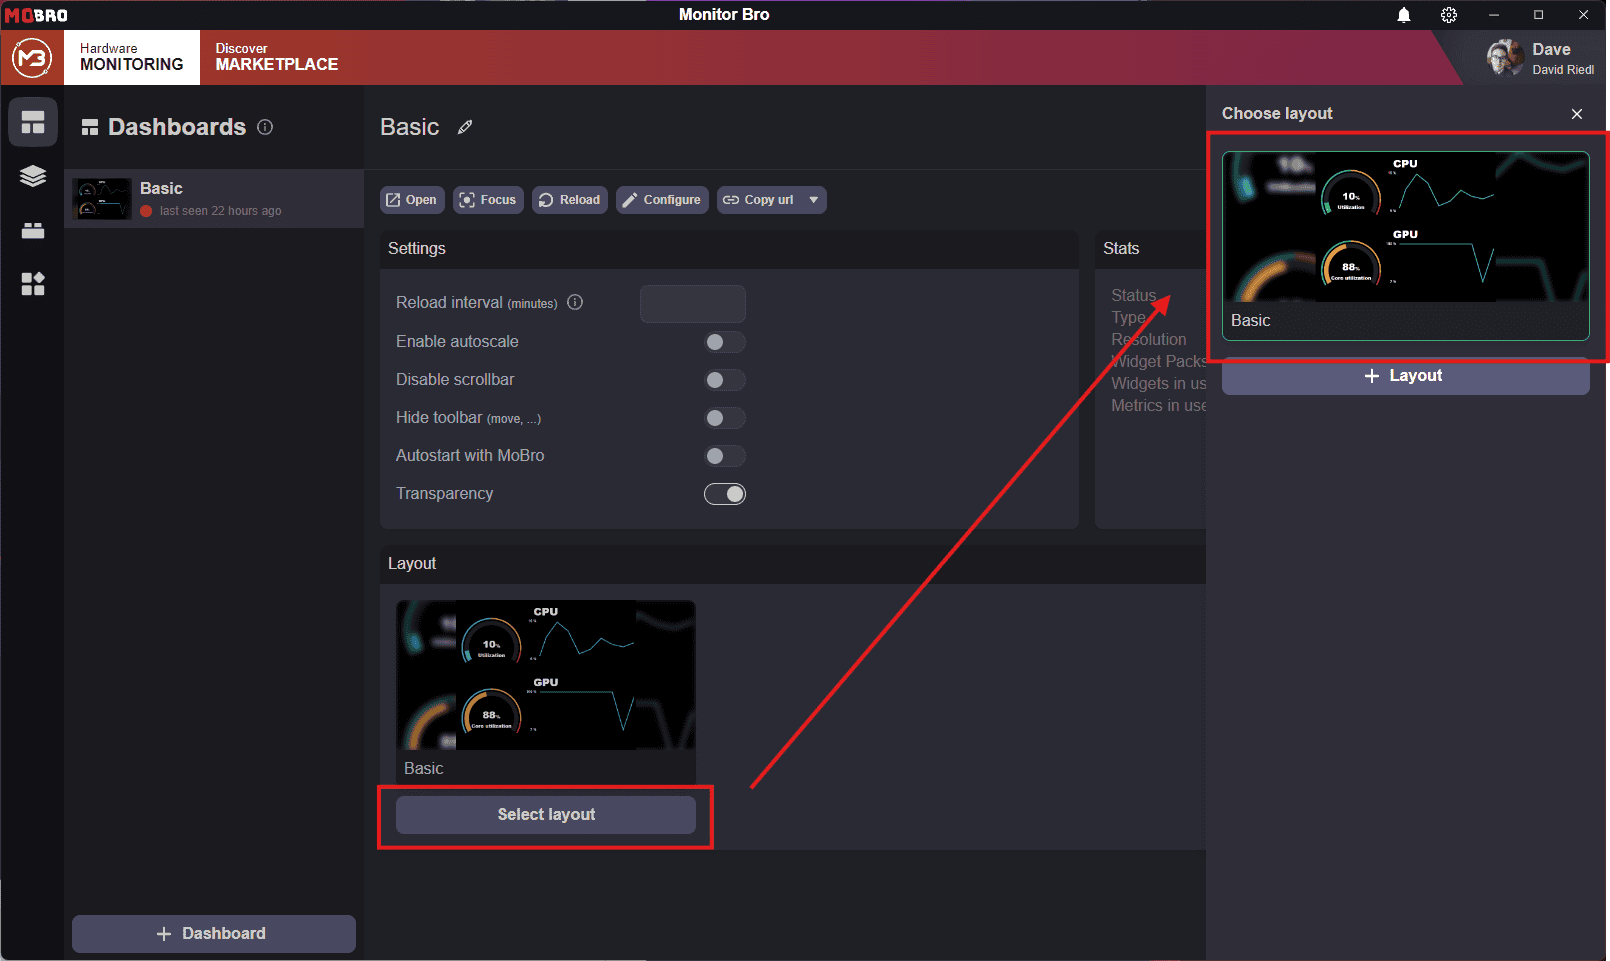Minimize the Monitor Bro window
The width and height of the screenshot is (1610, 961).
click(x=1494, y=15)
